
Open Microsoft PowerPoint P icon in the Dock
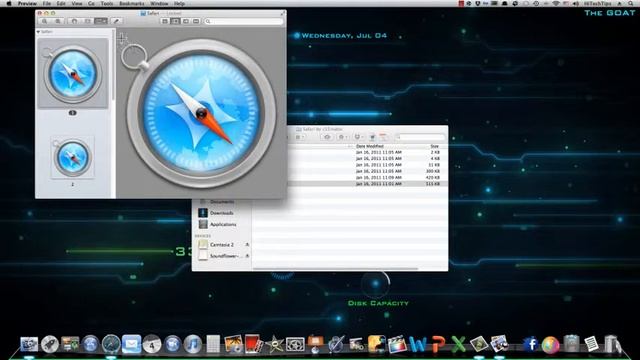point(438,344)
